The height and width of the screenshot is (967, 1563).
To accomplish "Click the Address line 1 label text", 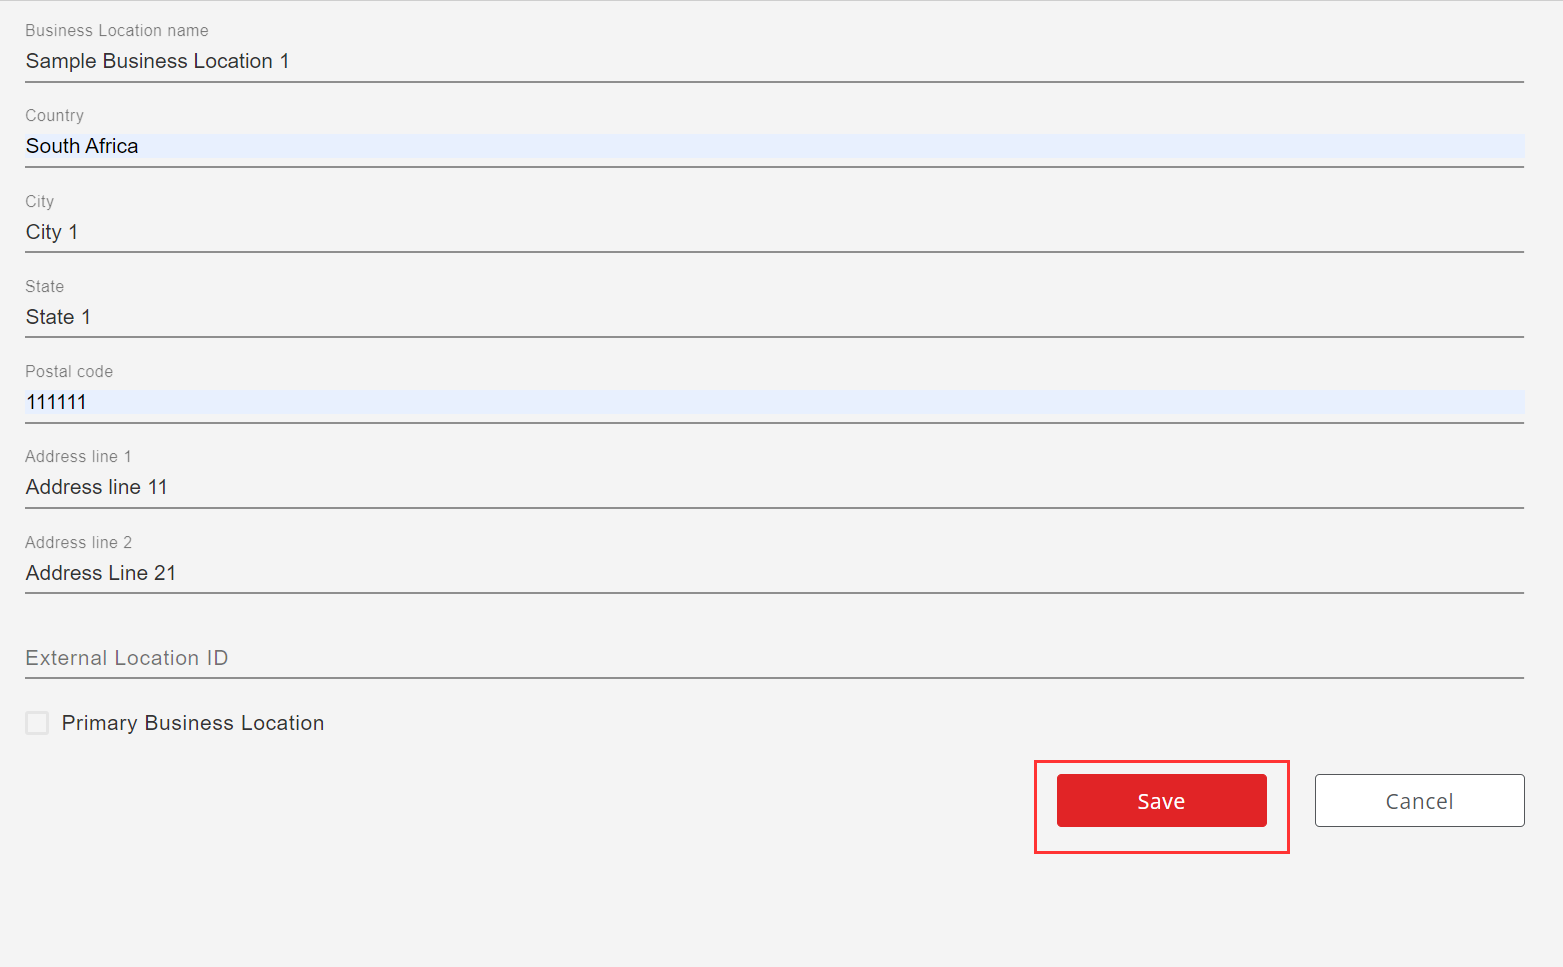I will (78, 457).
